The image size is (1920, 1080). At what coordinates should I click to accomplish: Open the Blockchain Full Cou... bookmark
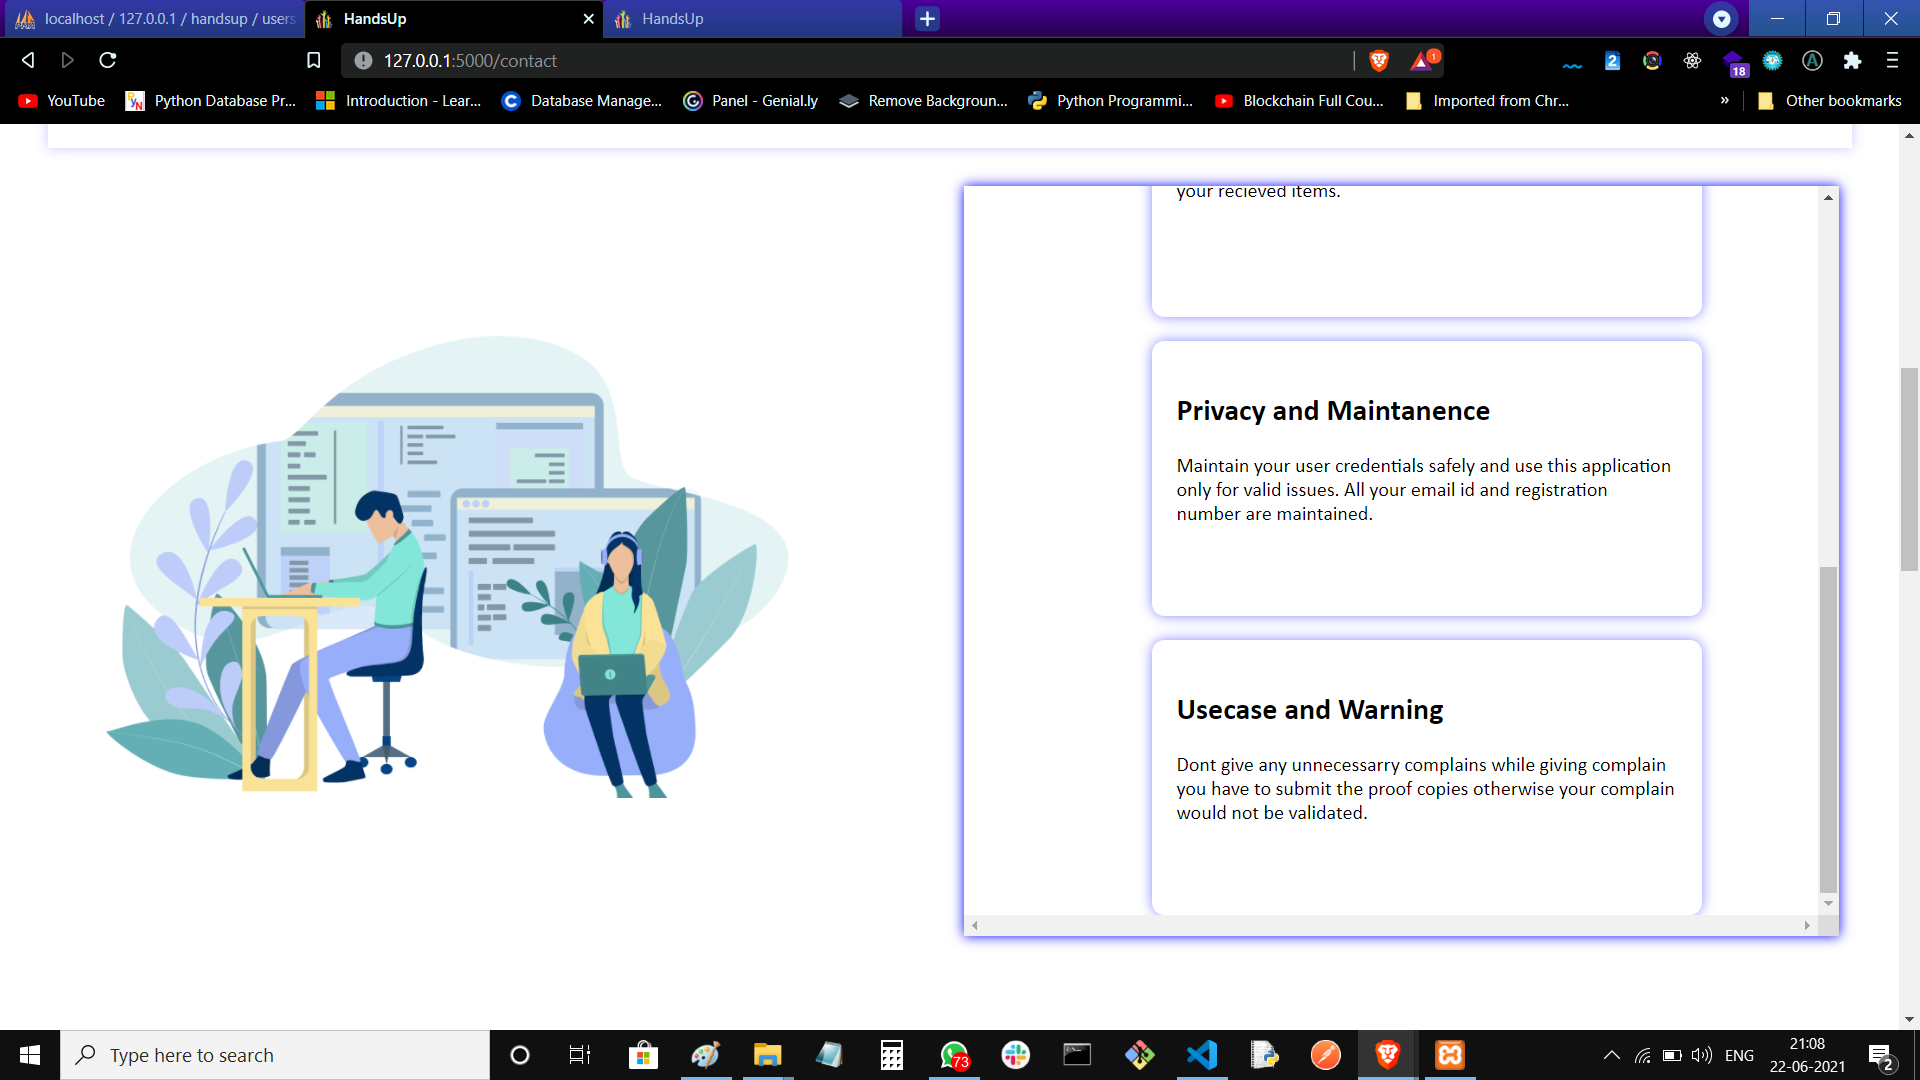[x=1299, y=101]
